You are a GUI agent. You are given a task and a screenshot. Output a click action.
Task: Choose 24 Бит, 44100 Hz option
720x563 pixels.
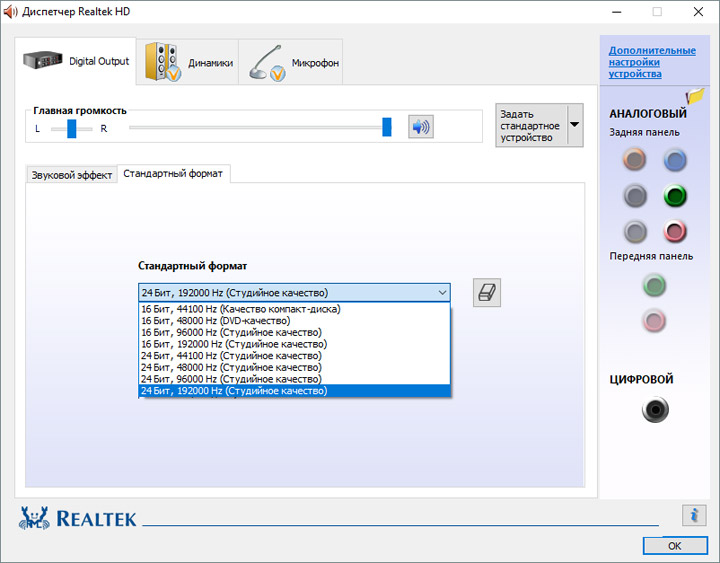[294, 356]
